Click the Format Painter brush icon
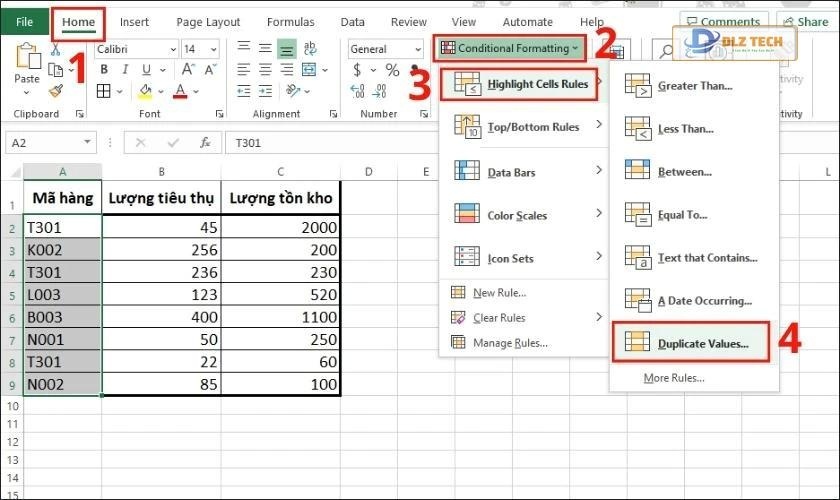The width and height of the screenshot is (840, 500). click(56, 91)
